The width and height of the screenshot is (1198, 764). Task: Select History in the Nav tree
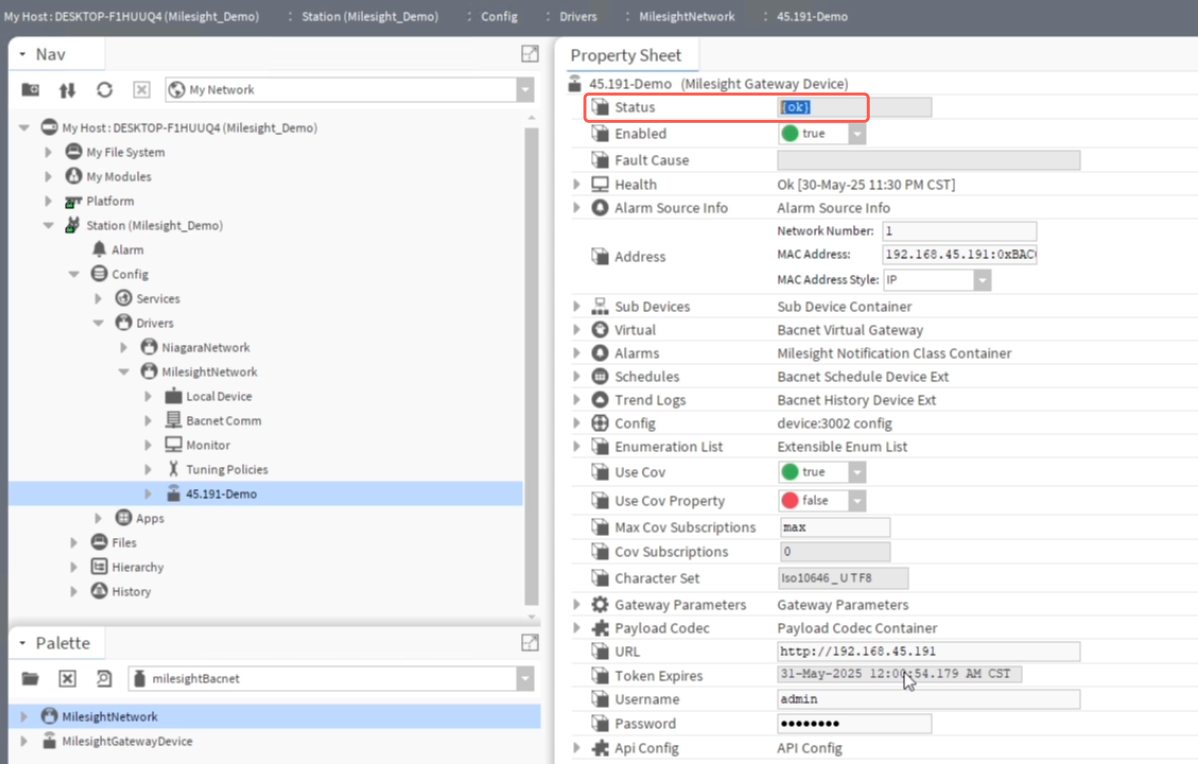[131, 591]
